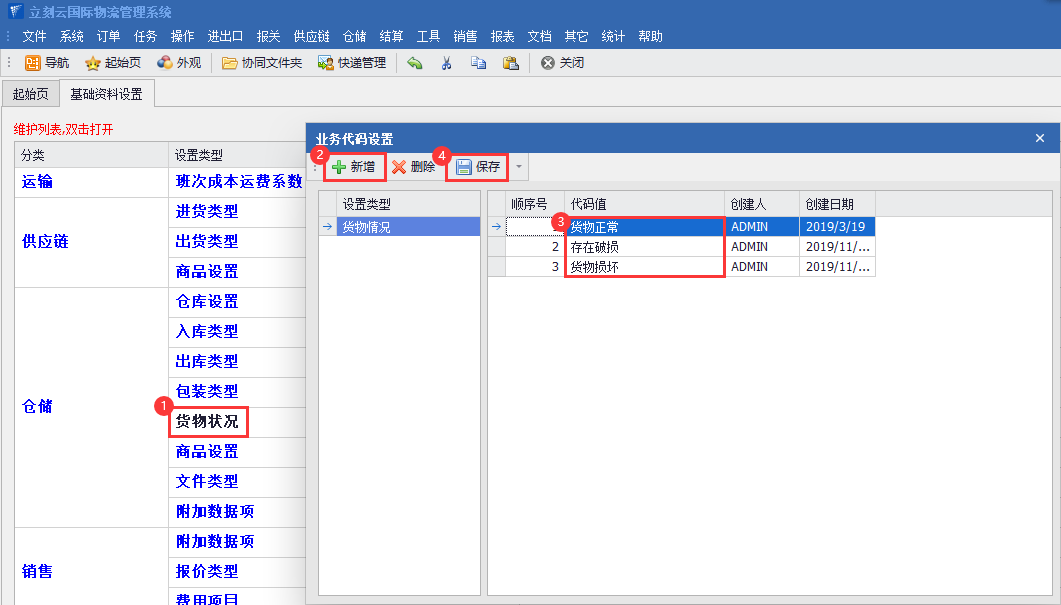Click the scissors cut icon
The height and width of the screenshot is (605, 1061).
[x=447, y=63]
